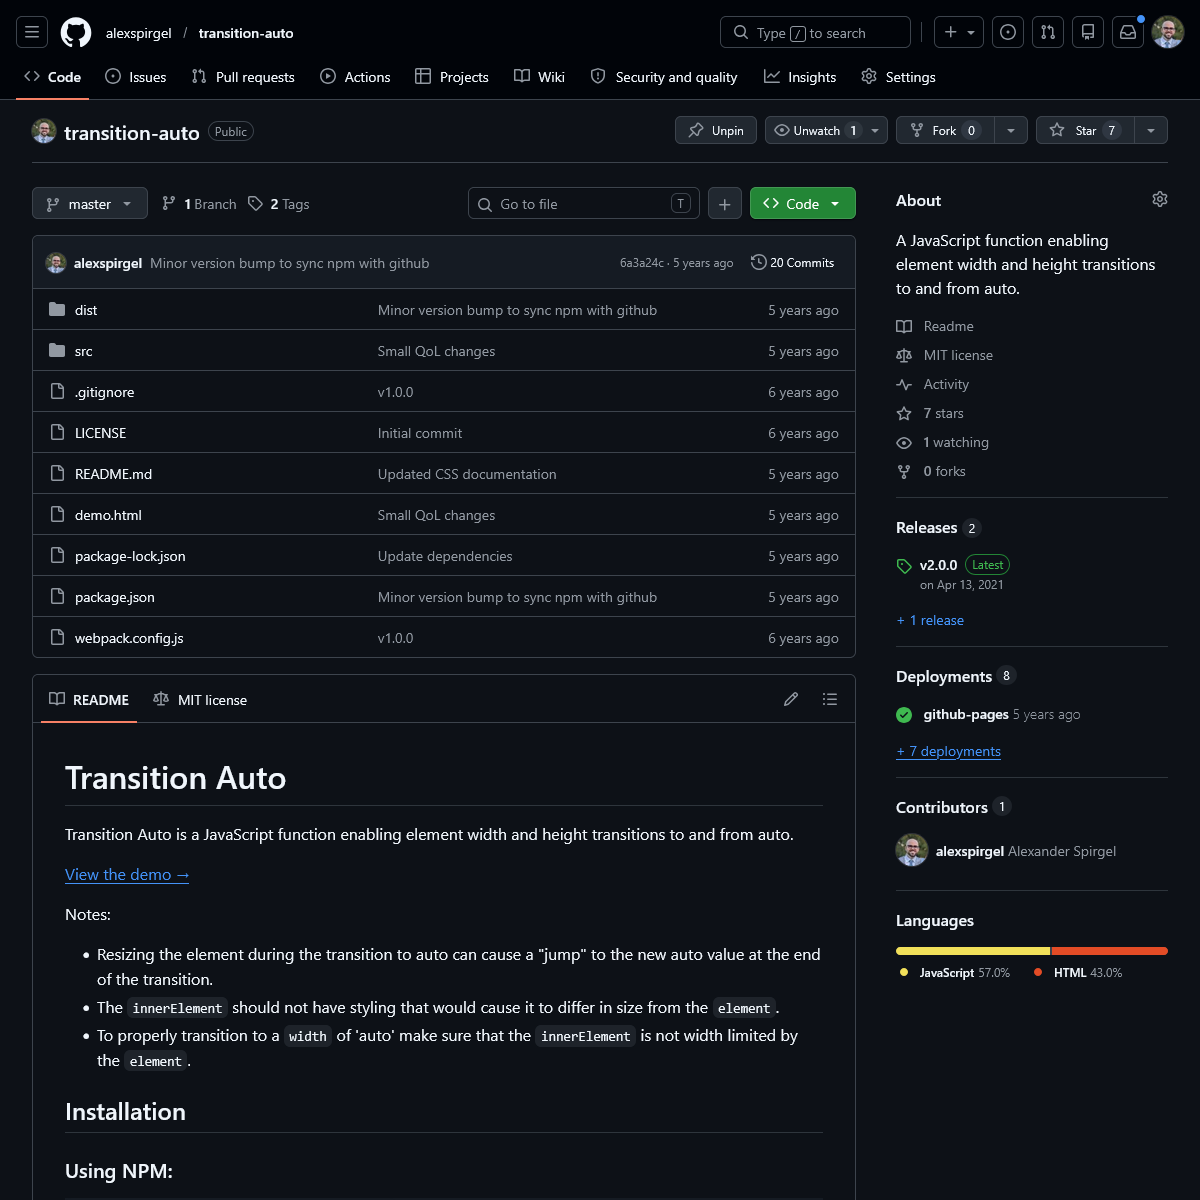1200x1200 pixels.
Task: Fork the repository
Action: click(945, 130)
